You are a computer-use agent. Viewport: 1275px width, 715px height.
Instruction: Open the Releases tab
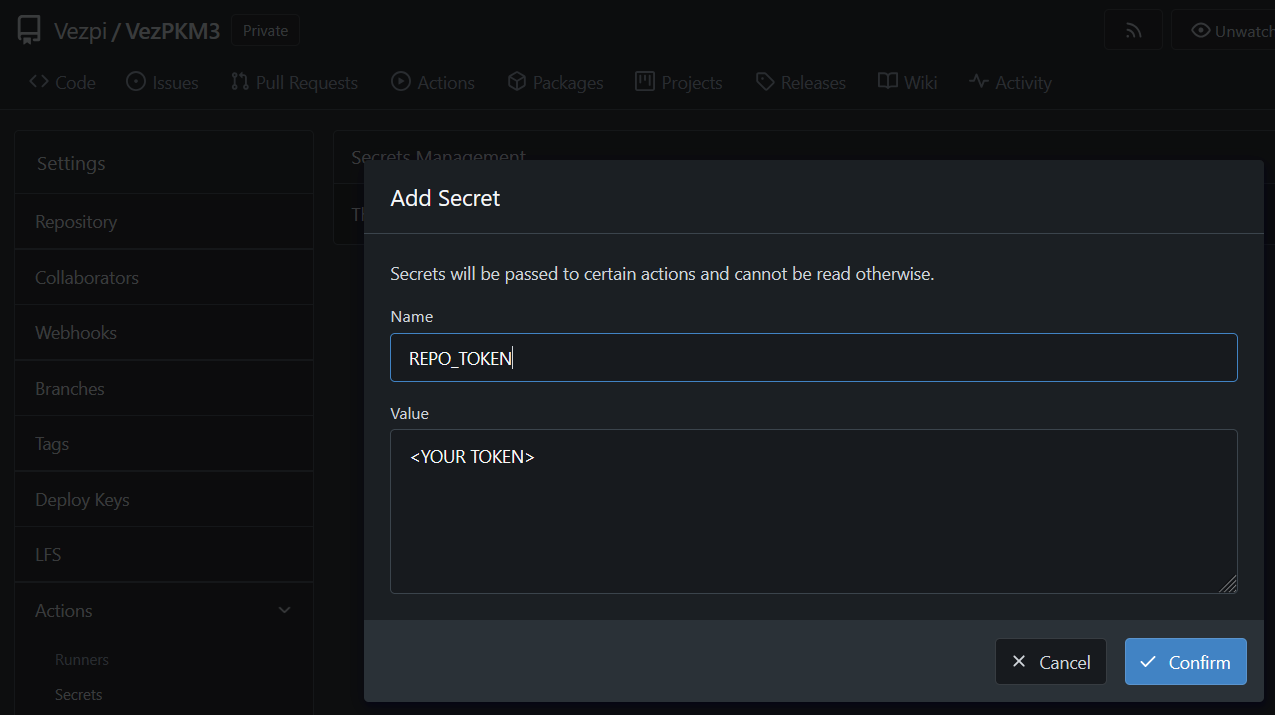coord(801,83)
